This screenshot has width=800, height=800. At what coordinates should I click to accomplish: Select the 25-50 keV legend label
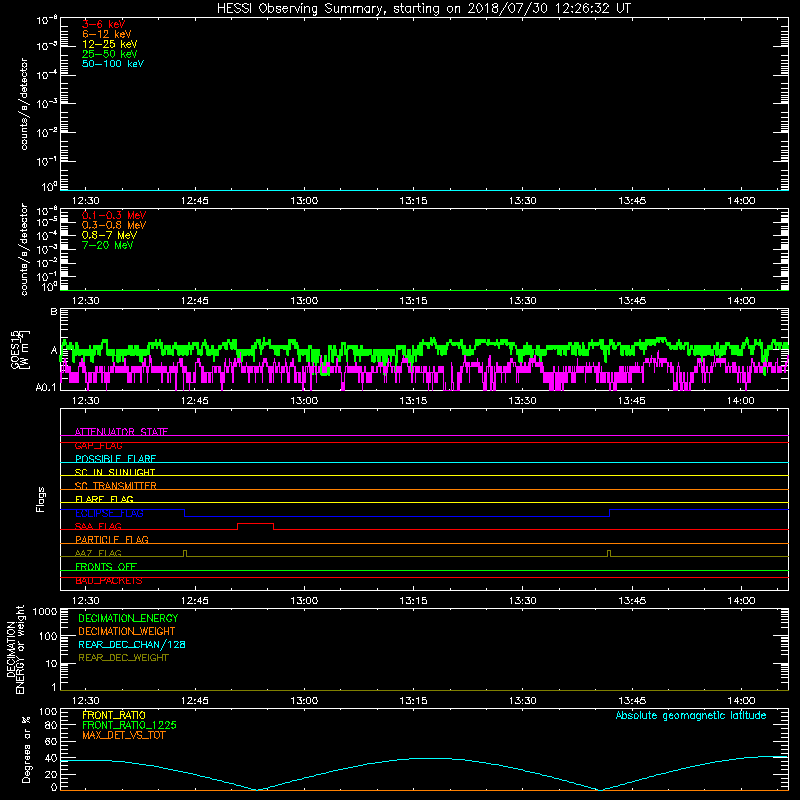click(x=110, y=54)
